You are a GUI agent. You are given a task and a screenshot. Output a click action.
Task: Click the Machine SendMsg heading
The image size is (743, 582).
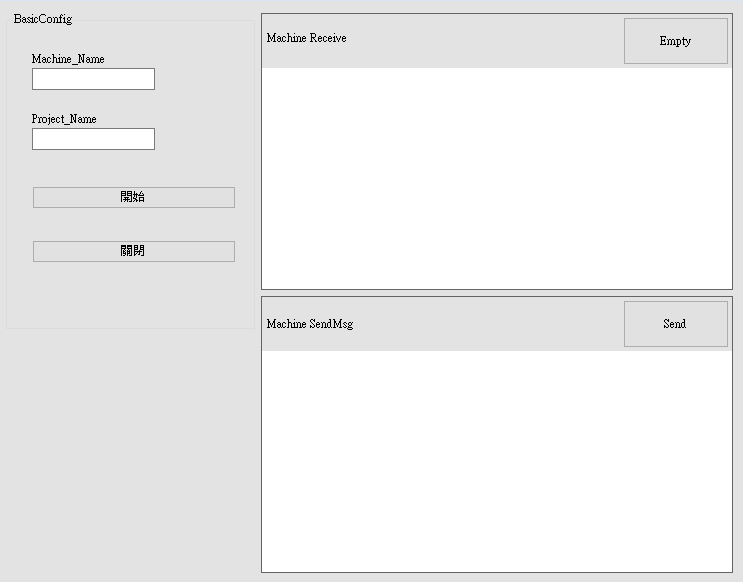[x=310, y=324]
